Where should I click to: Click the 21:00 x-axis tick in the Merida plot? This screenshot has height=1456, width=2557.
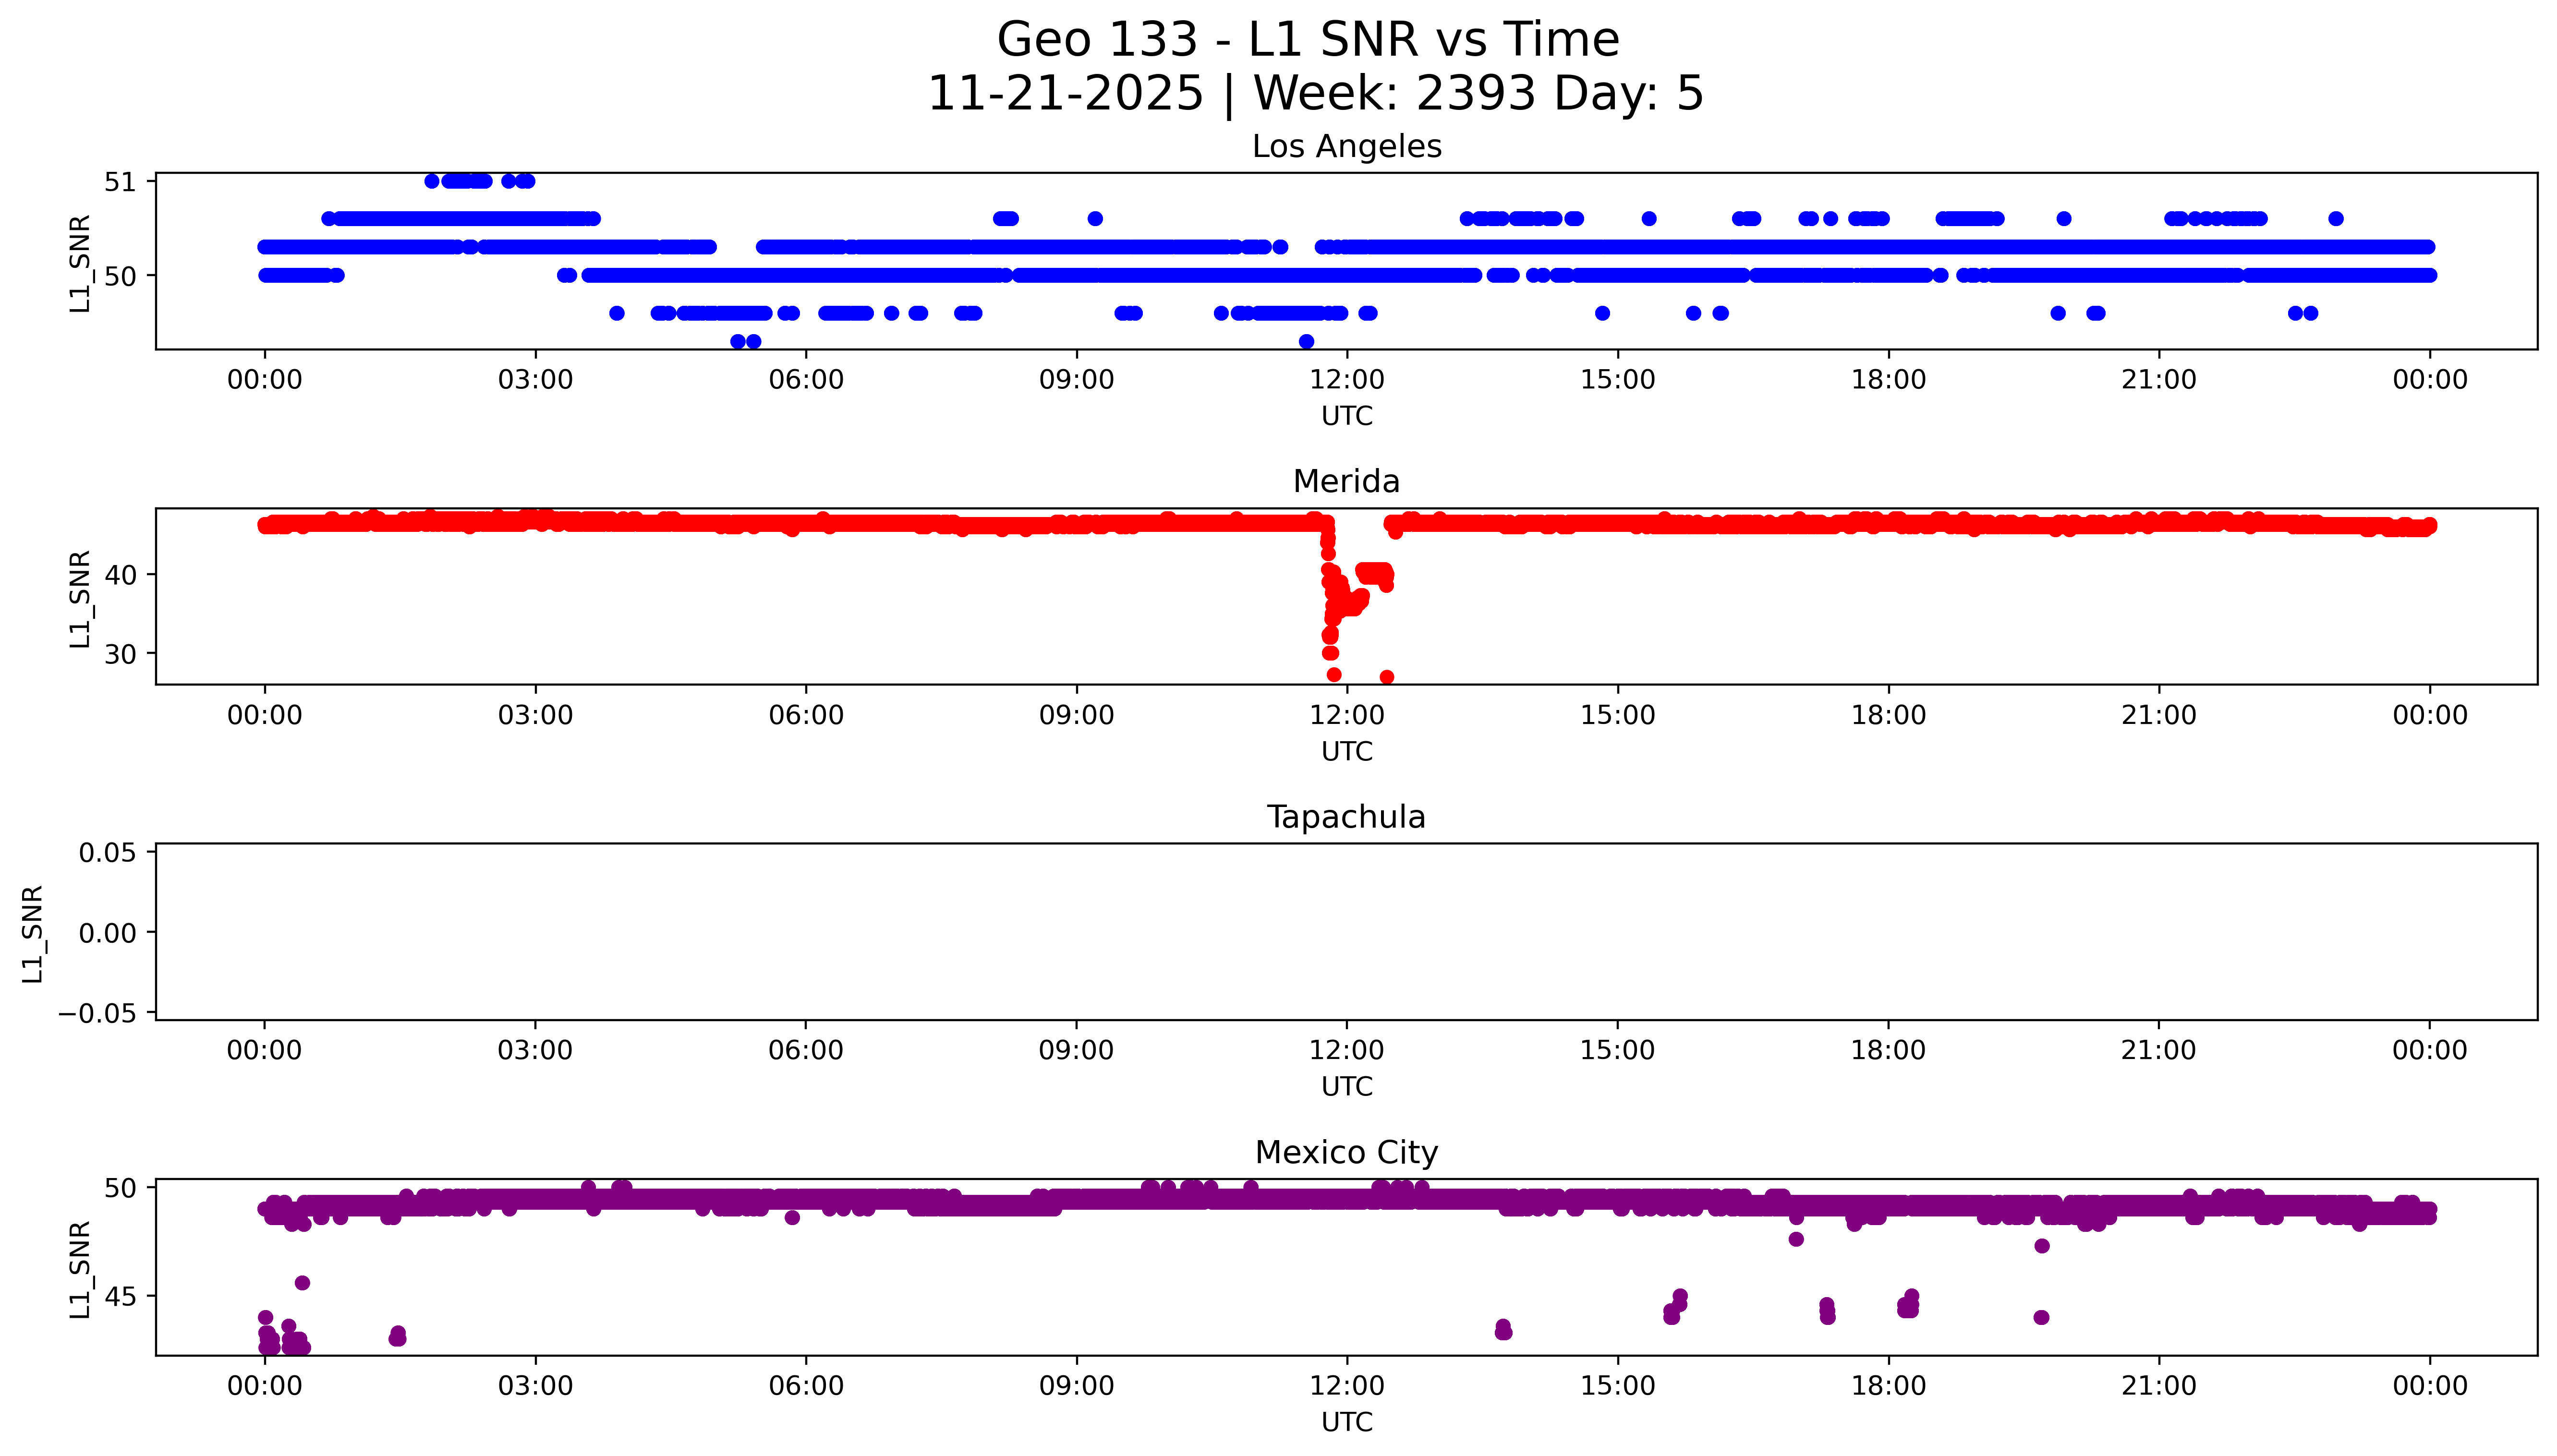[x=2158, y=715]
